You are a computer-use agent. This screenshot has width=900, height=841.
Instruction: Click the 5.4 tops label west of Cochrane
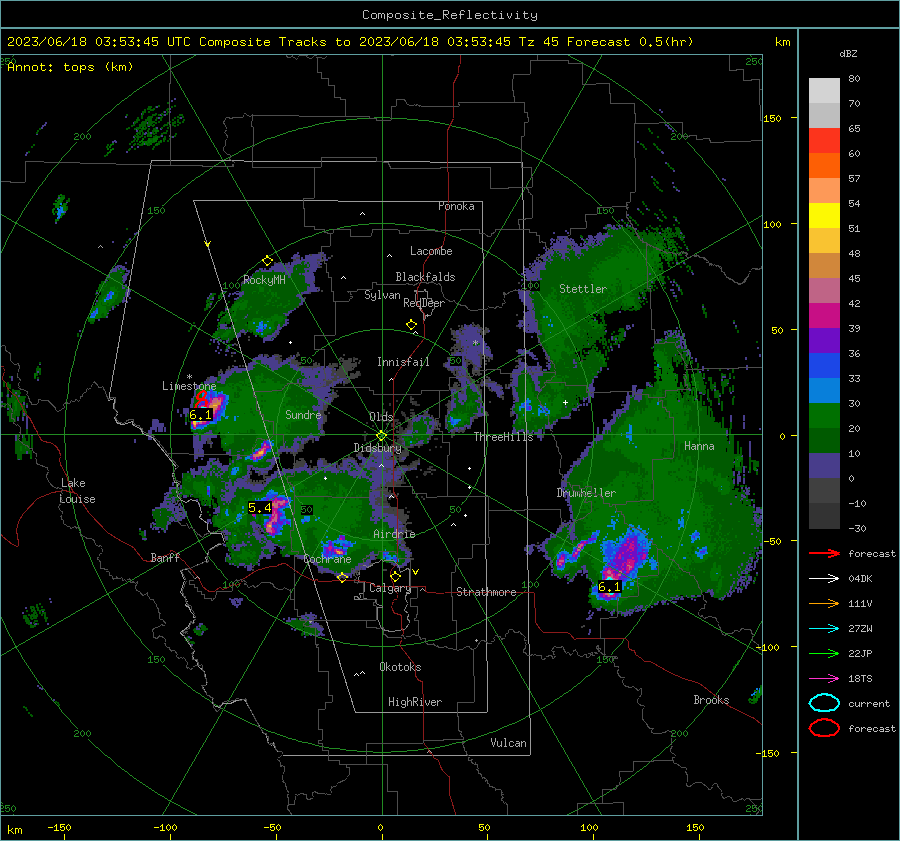pyautogui.click(x=259, y=508)
